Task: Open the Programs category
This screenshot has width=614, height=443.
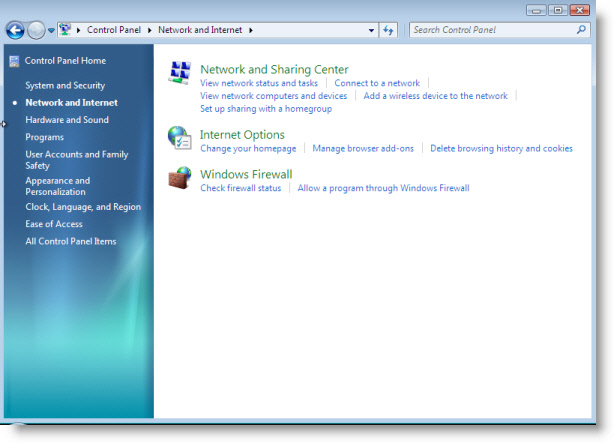Action: coord(44,137)
